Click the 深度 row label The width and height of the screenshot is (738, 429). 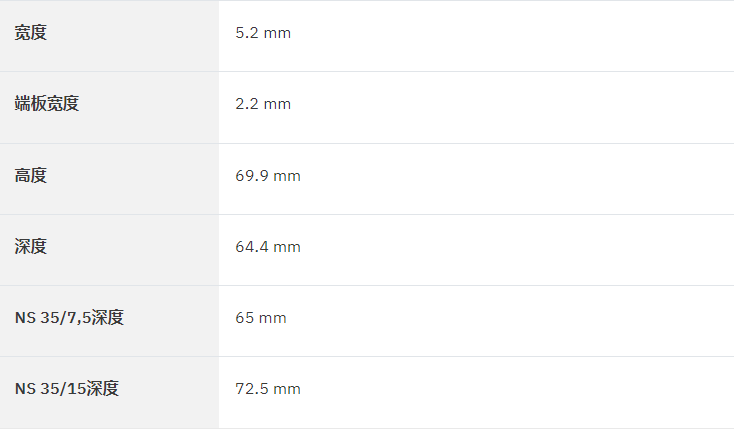[31, 247]
